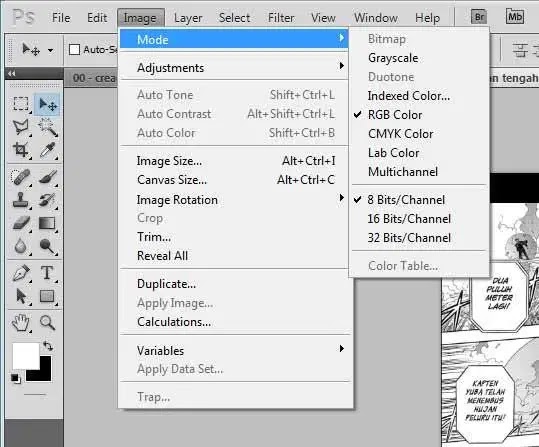Viewport: 539px width, 447px height.
Task: Choose the Hand tool
Action: 21,323
